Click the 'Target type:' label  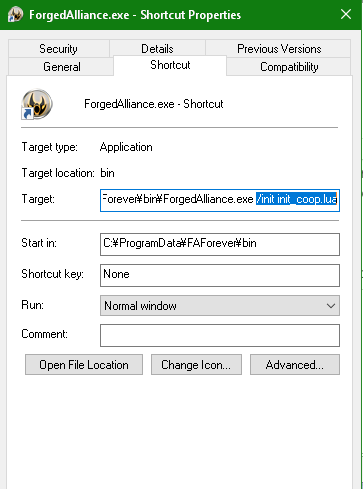coord(49,147)
